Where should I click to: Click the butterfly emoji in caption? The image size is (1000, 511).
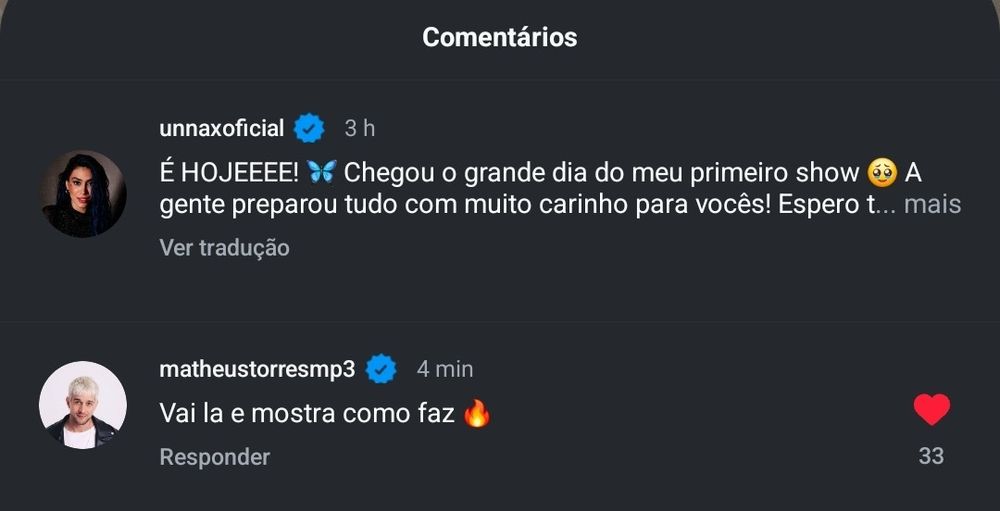321,172
